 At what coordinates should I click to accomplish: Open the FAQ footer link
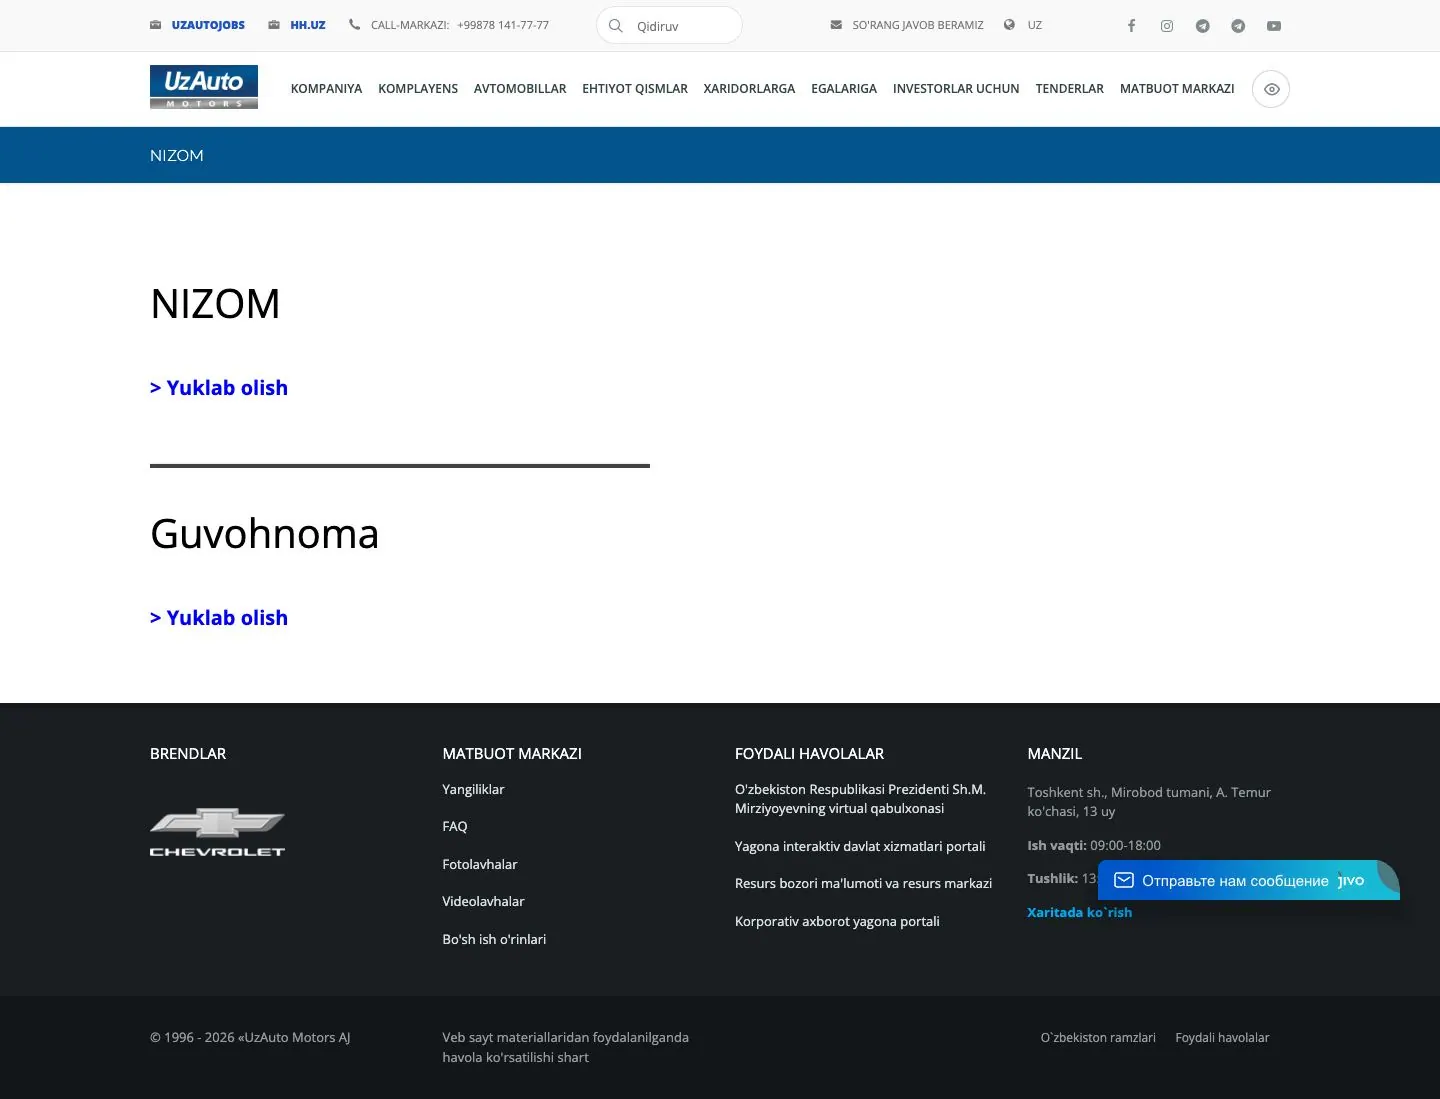[455, 826]
